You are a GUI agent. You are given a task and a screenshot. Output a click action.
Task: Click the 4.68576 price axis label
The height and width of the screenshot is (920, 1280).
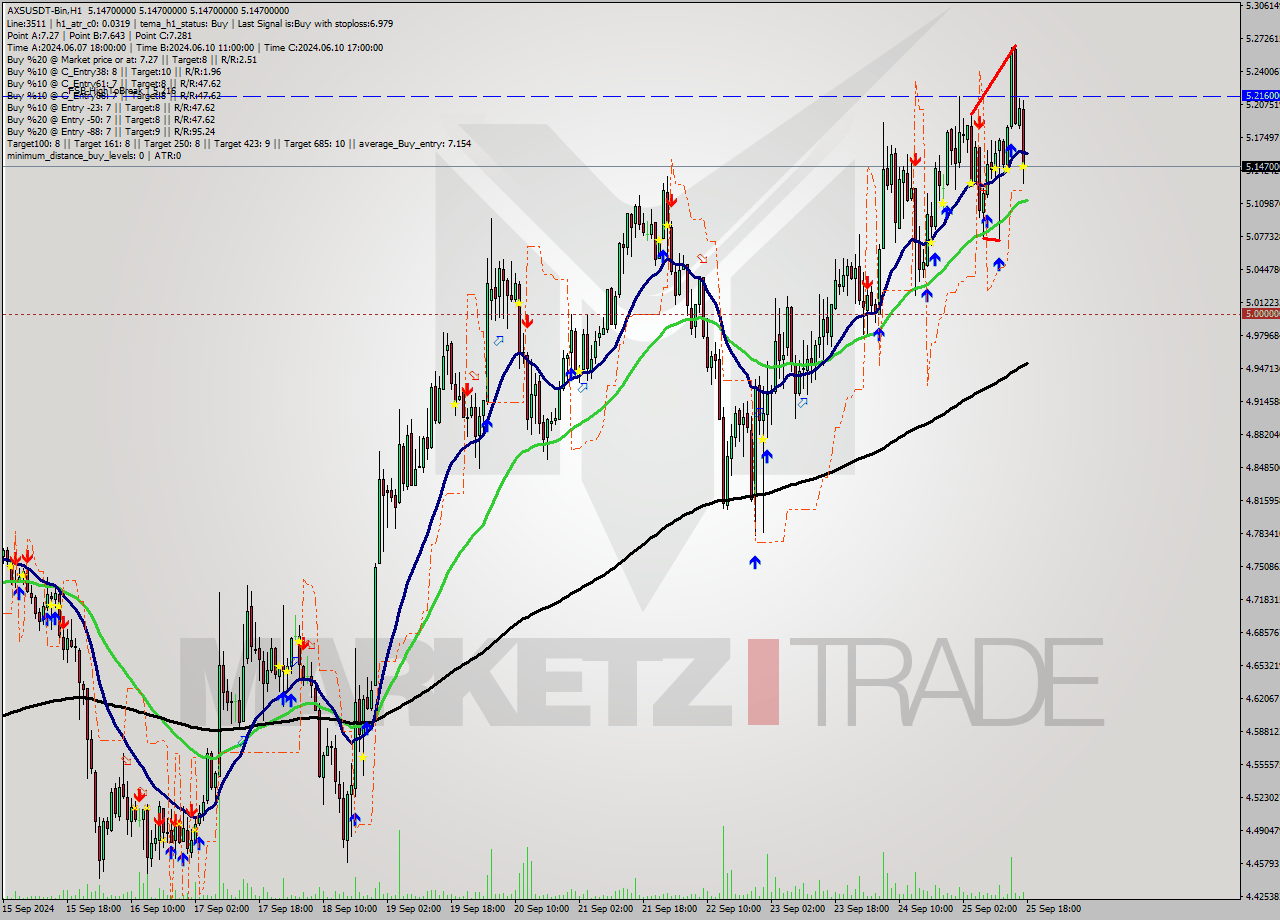(1262, 632)
